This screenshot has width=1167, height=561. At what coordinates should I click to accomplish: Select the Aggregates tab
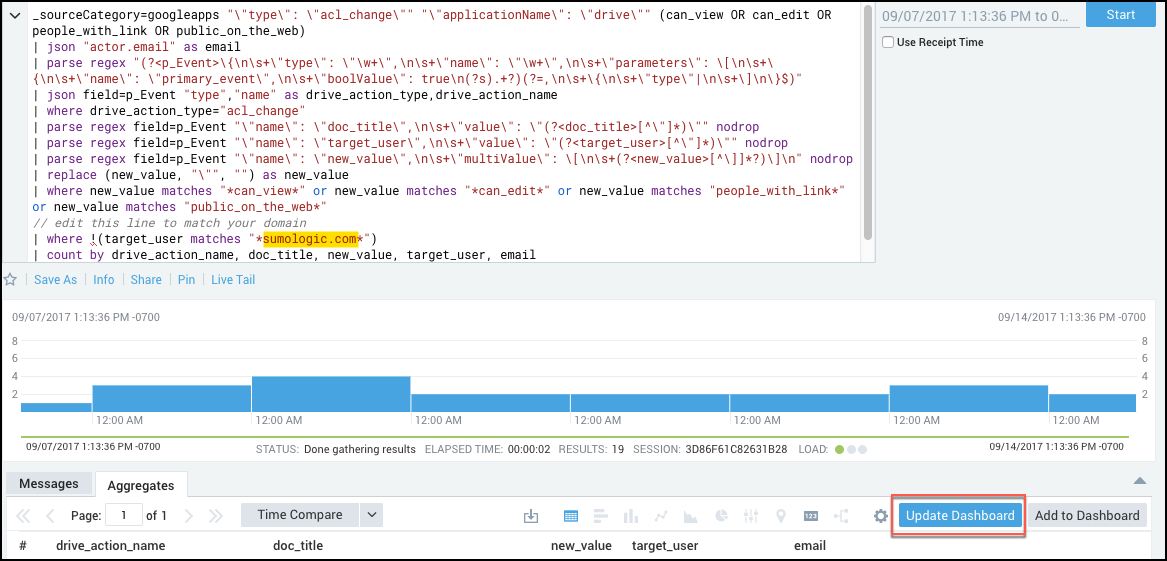(x=141, y=485)
